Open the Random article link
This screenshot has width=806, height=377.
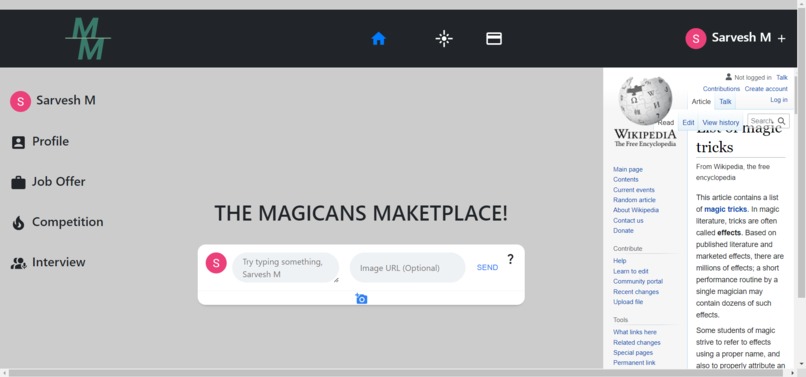pyautogui.click(x=634, y=200)
